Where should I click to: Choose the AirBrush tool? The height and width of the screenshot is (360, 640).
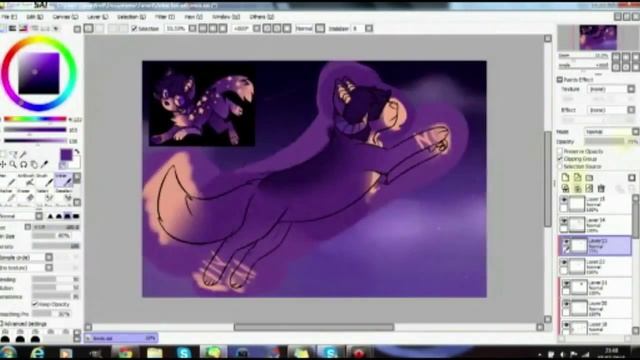(26, 180)
